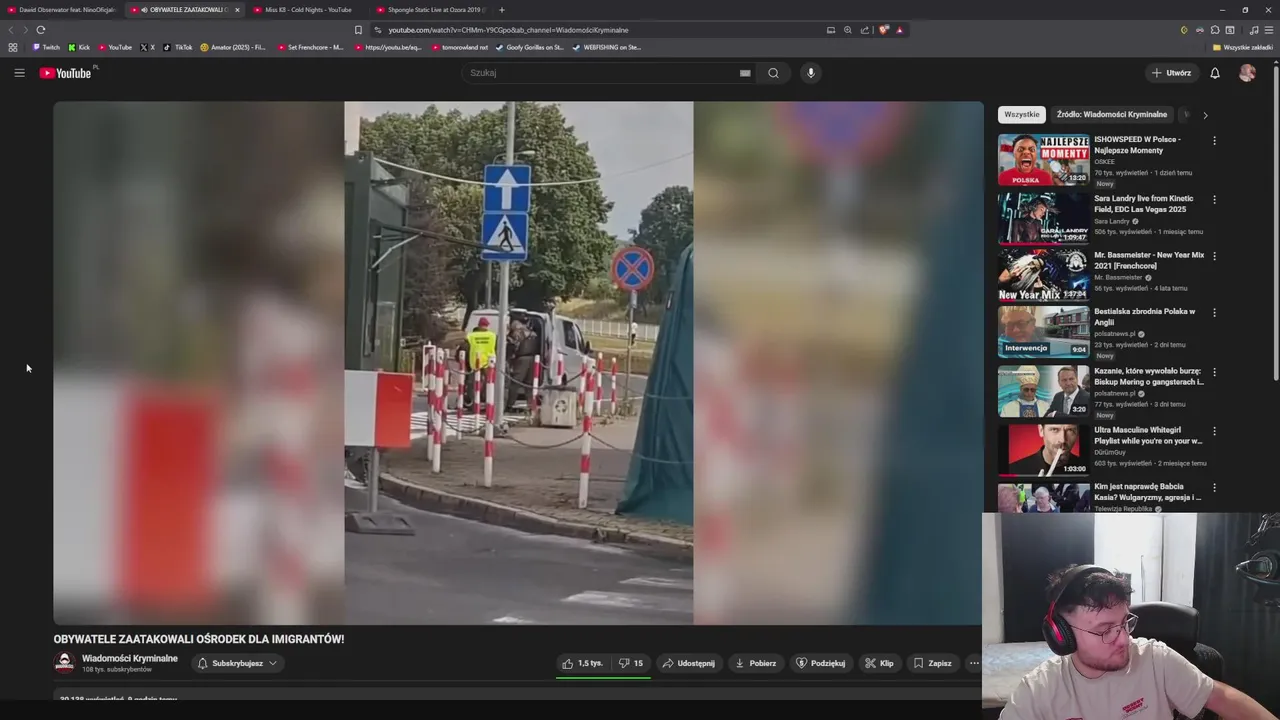Image resolution: width=1280 pixels, height=720 pixels.
Task: Open the YouTube guide hamburger menu
Action: click(19, 73)
